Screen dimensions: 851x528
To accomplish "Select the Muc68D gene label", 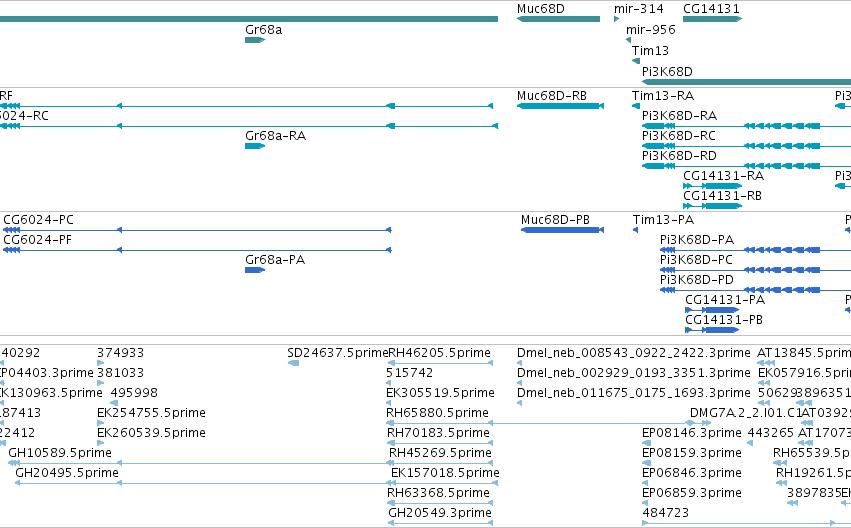I will pos(541,9).
